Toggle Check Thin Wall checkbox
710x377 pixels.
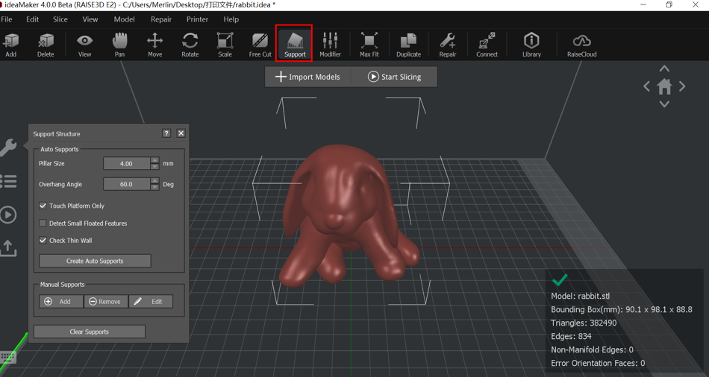[43, 240]
